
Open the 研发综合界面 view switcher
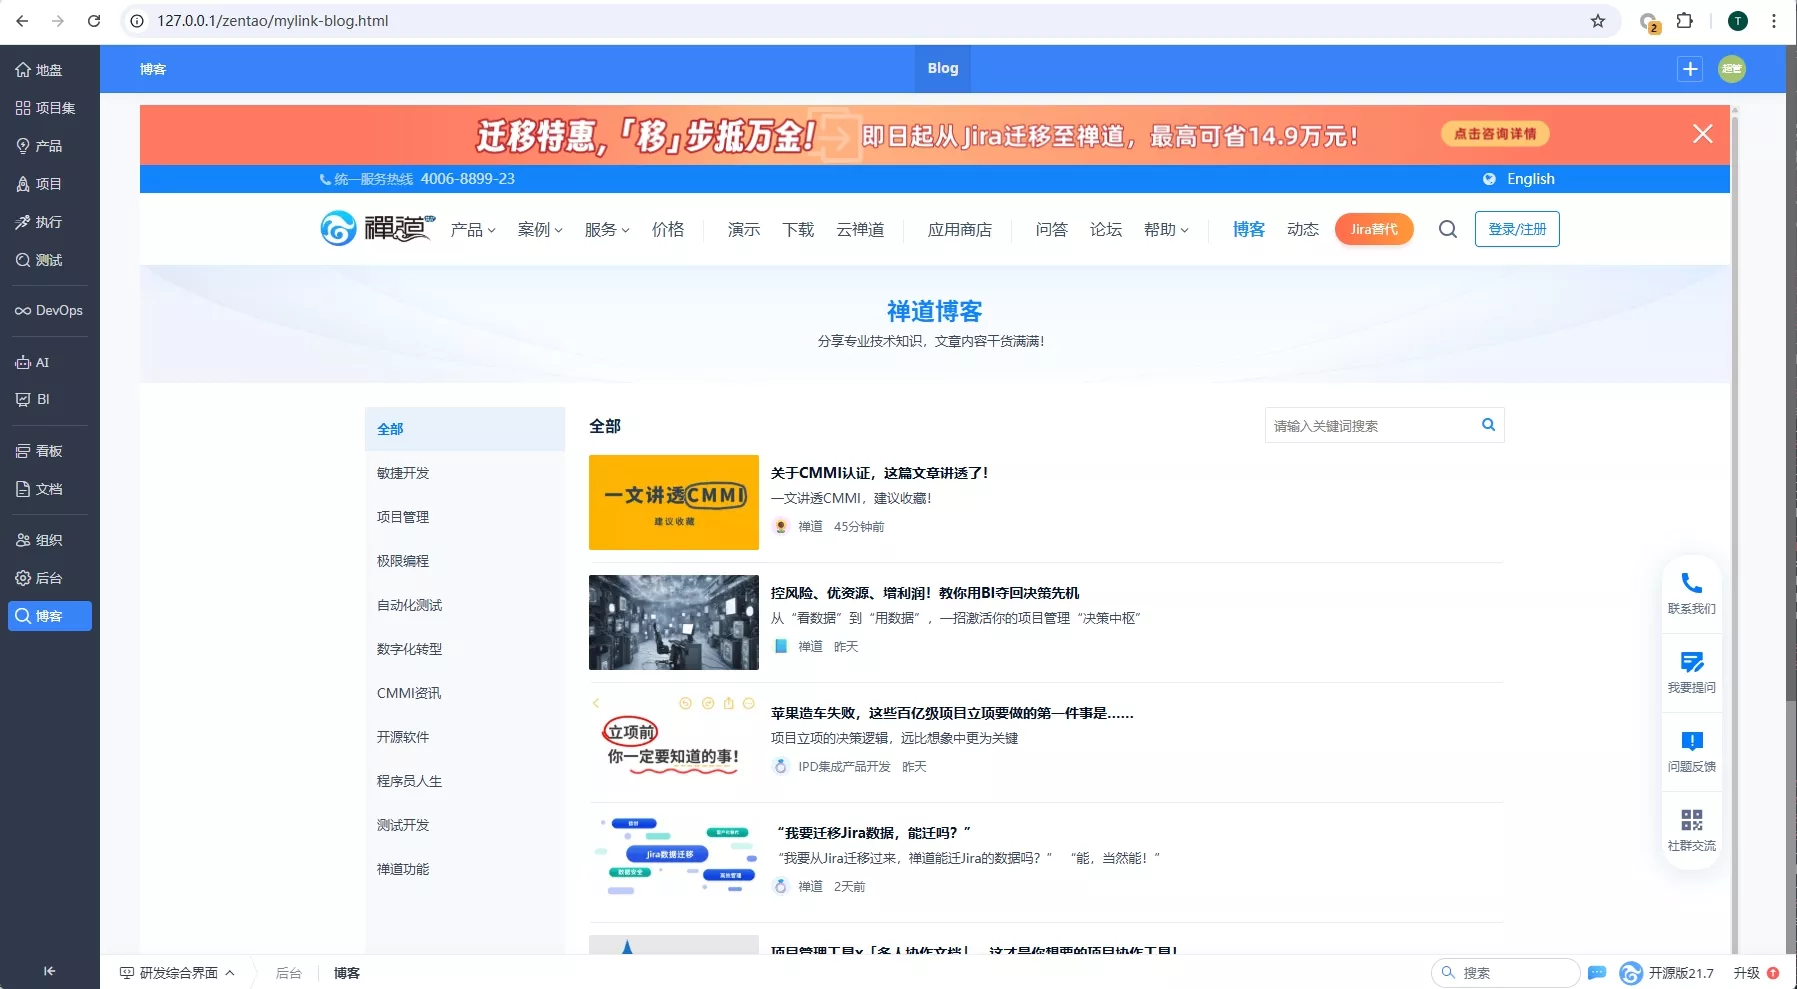tap(177, 973)
